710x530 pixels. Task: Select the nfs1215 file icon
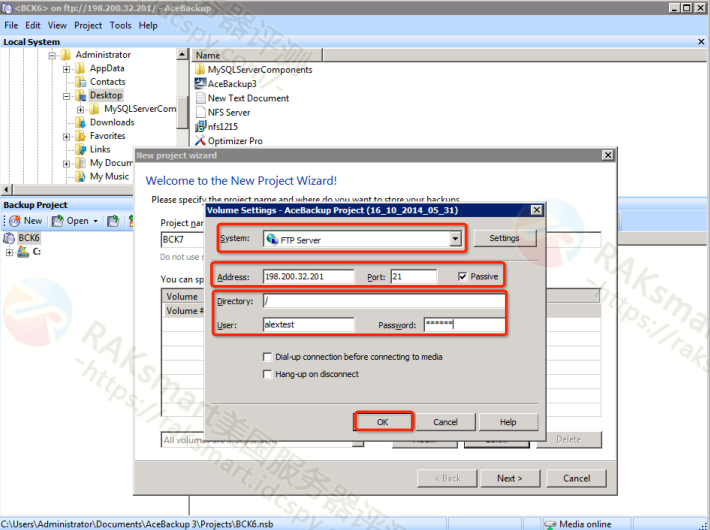point(200,126)
